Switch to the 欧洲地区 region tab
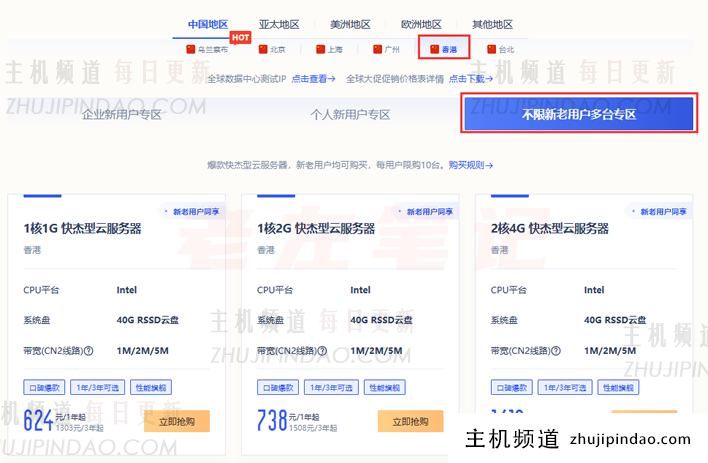The image size is (708, 463). pos(421,24)
